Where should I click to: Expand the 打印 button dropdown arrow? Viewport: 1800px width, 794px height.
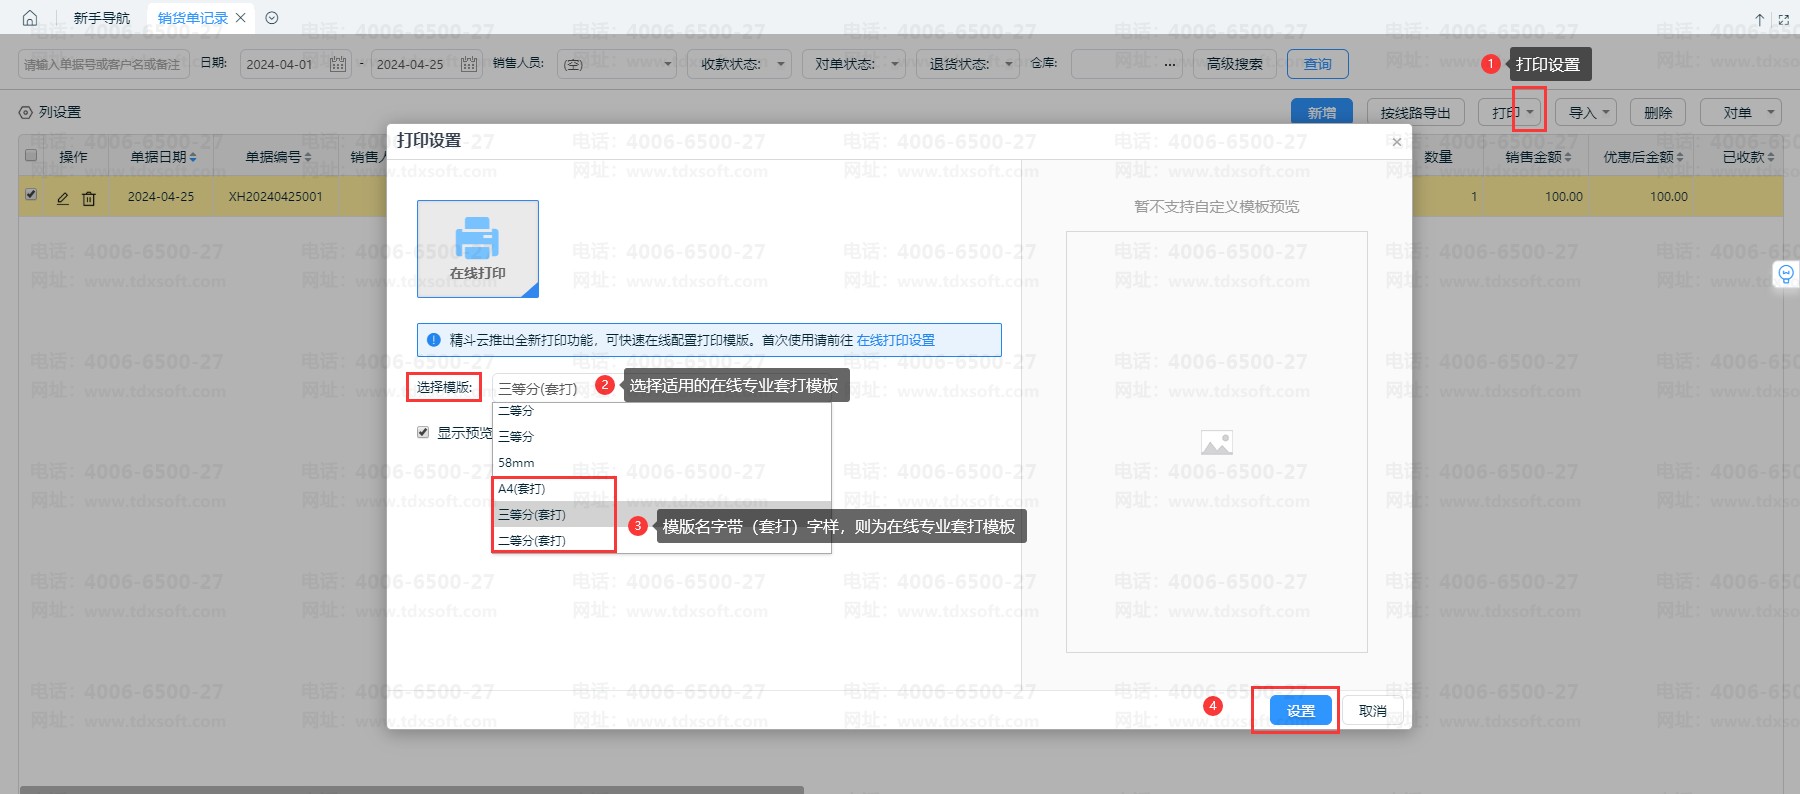click(x=1530, y=113)
